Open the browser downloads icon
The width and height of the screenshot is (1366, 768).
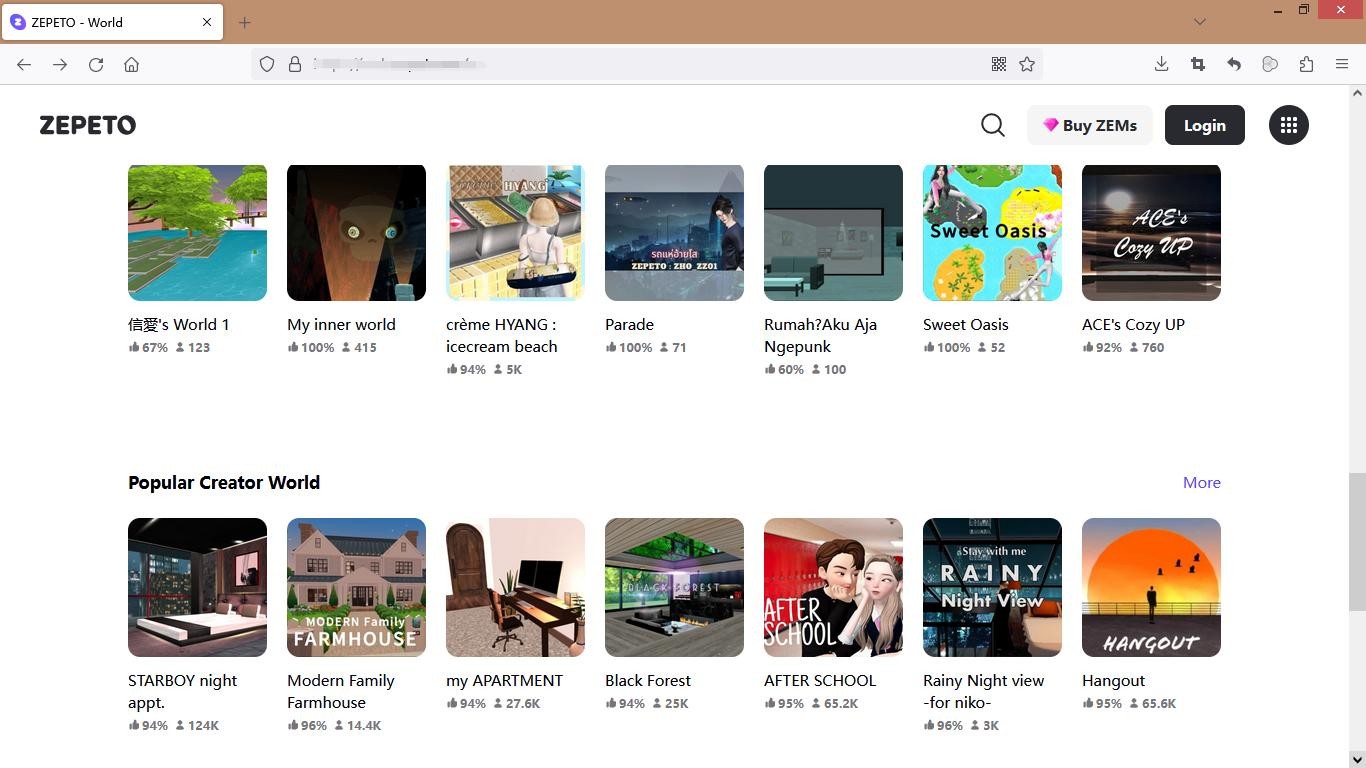point(1161,64)
